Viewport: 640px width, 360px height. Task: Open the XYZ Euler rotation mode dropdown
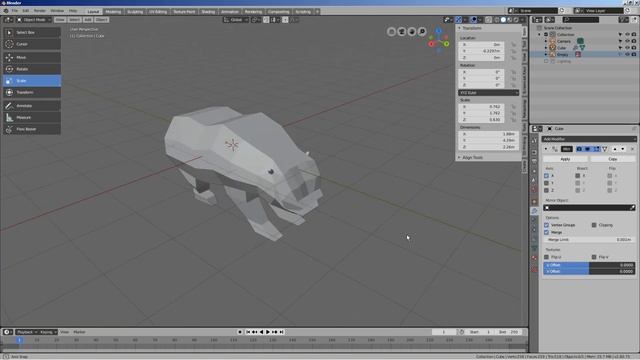pos(488,93)
